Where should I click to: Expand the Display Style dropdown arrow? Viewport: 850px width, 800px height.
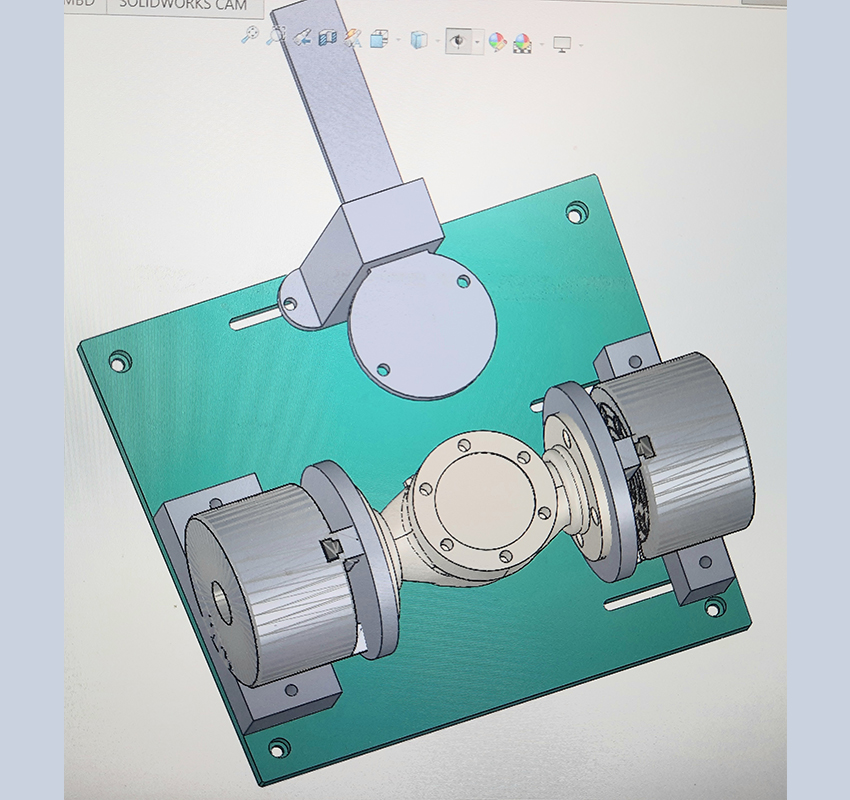click(438, 42)
